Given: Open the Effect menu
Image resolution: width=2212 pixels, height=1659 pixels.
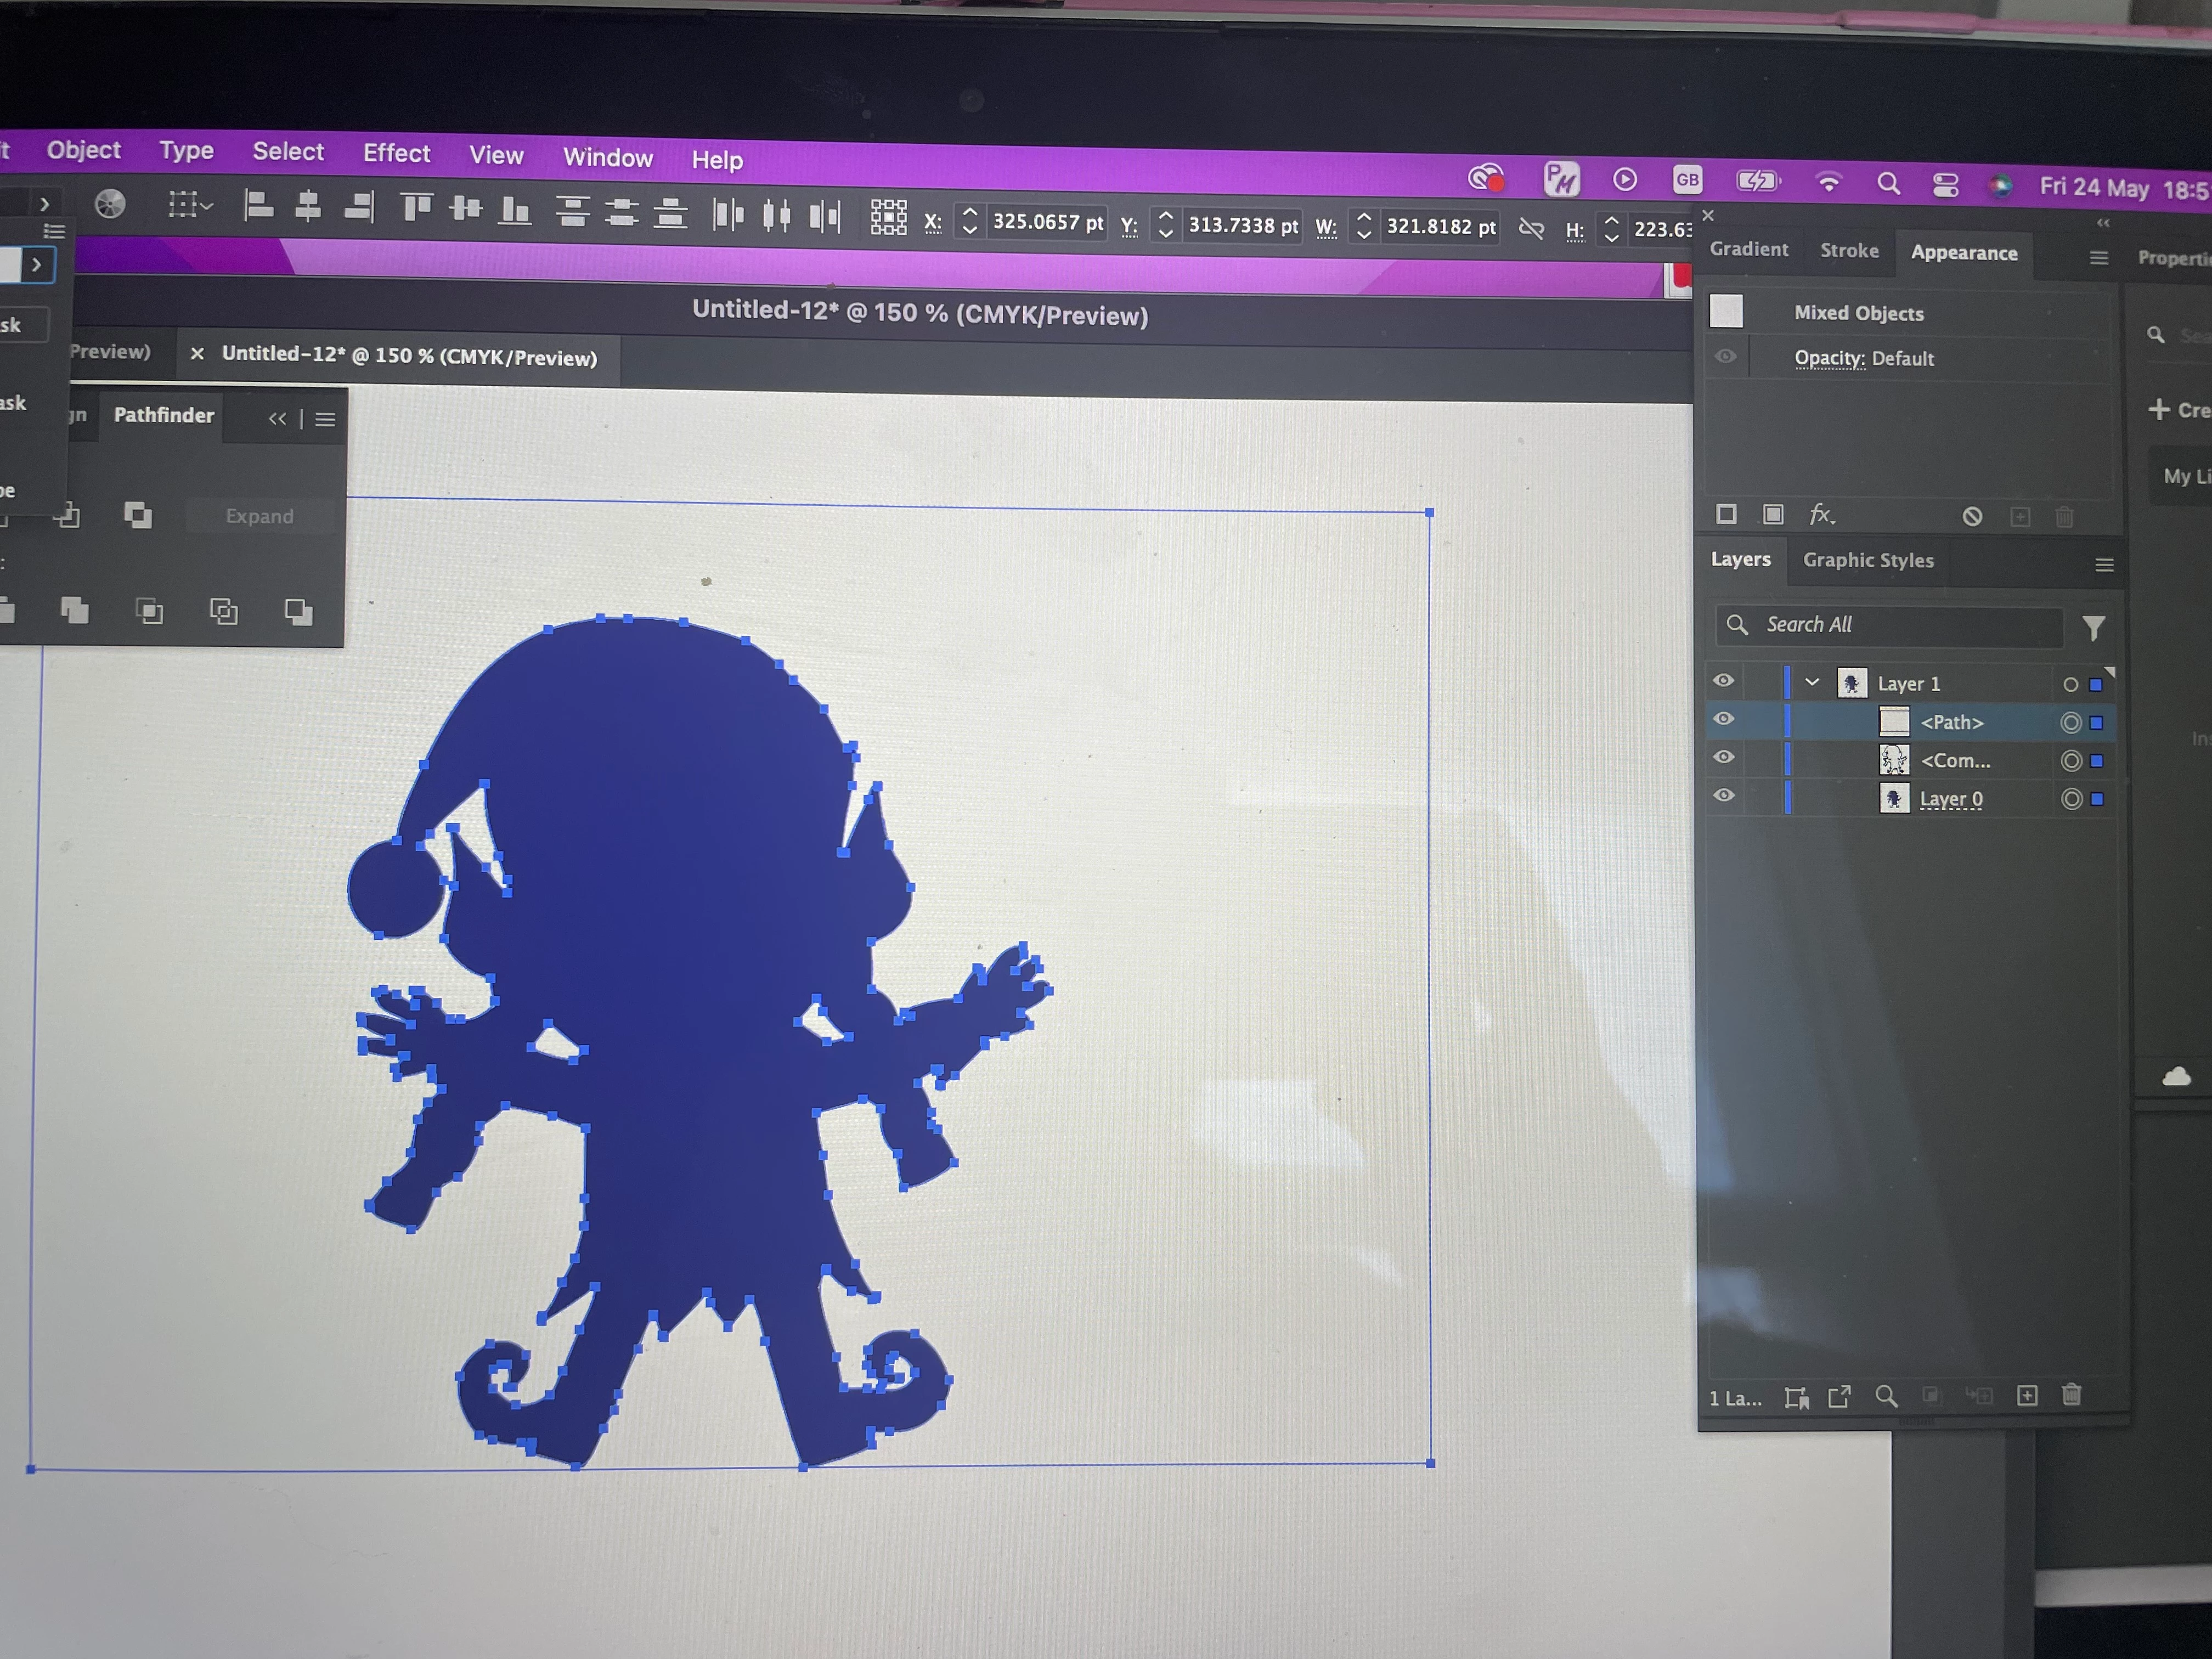Looking at the screenshot, I should 396,153.
